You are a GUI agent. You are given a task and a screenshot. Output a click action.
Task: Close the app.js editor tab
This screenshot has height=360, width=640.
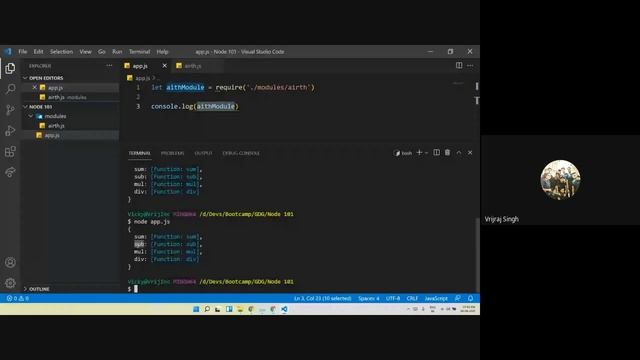click(164, 65)
